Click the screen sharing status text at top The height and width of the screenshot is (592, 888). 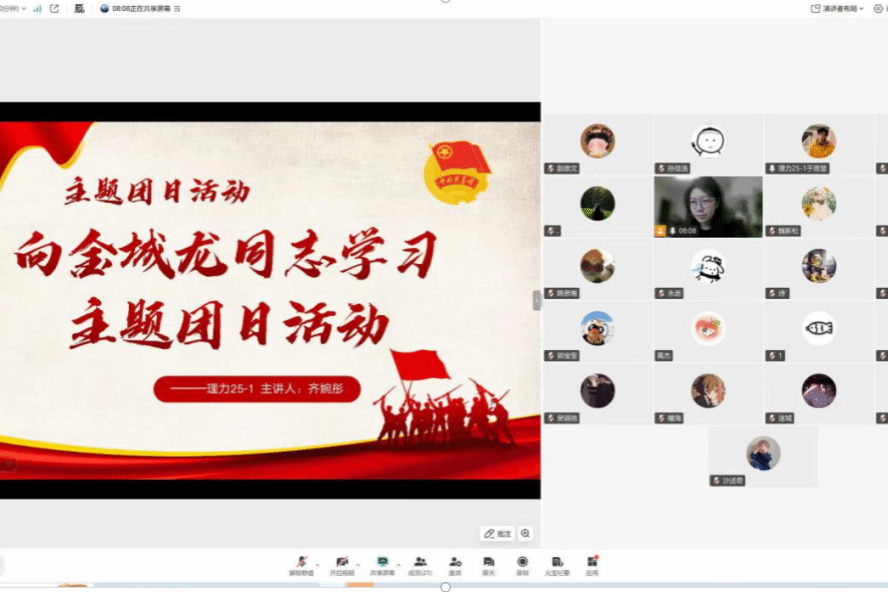coord(141,8)
